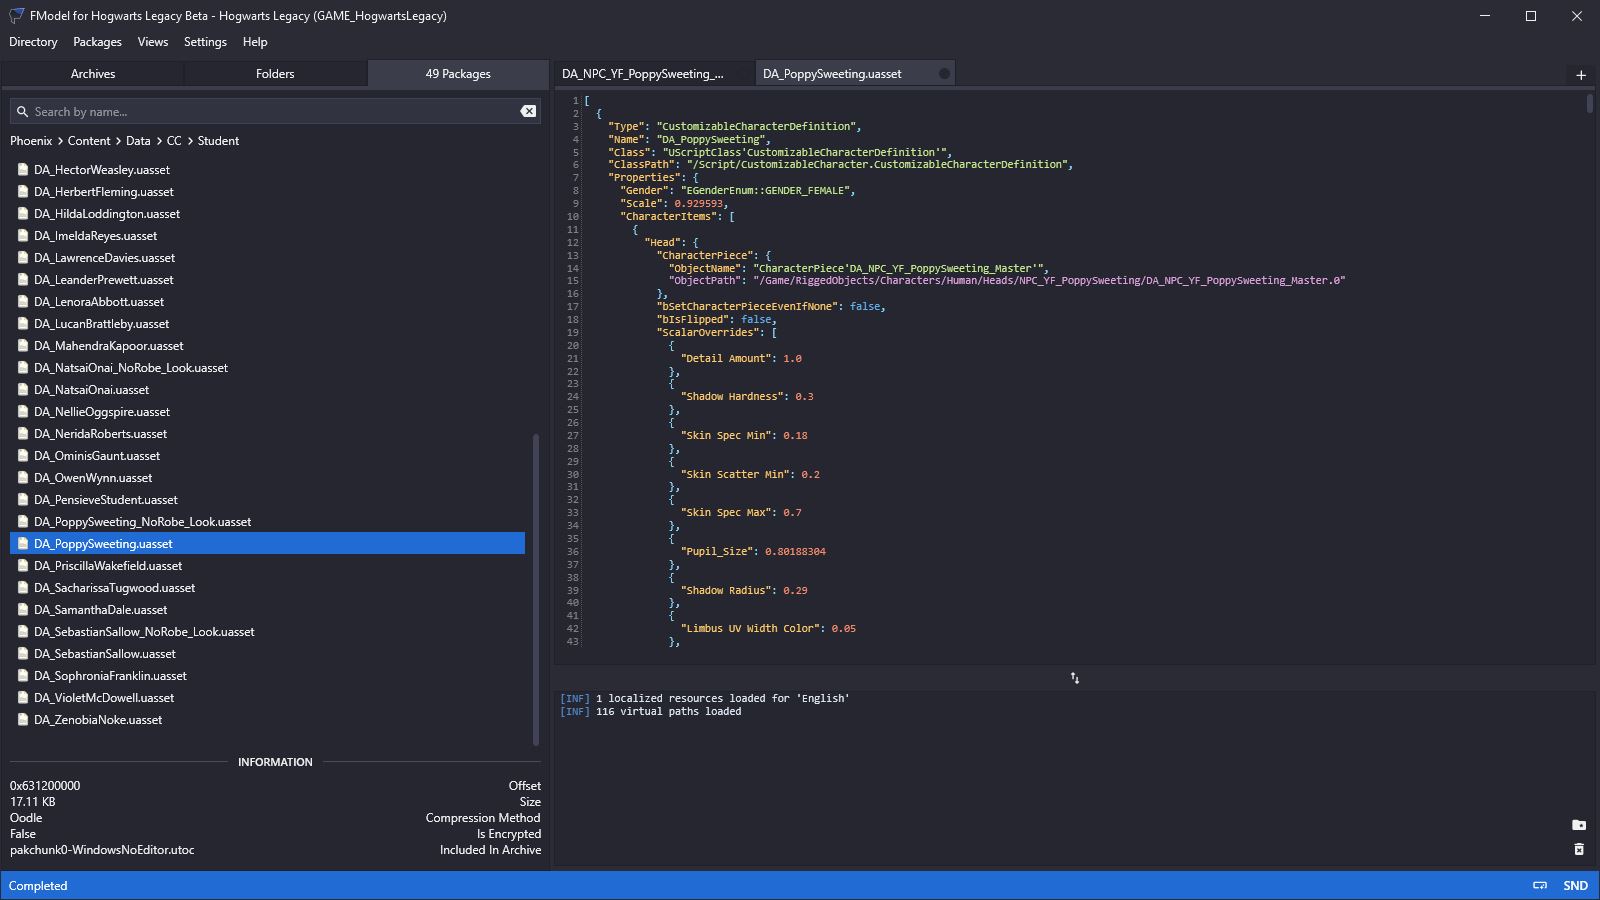Select DA_SacharissaTugwood.uasset
This screenshot has height=900, width=1600.
(267, 588)
